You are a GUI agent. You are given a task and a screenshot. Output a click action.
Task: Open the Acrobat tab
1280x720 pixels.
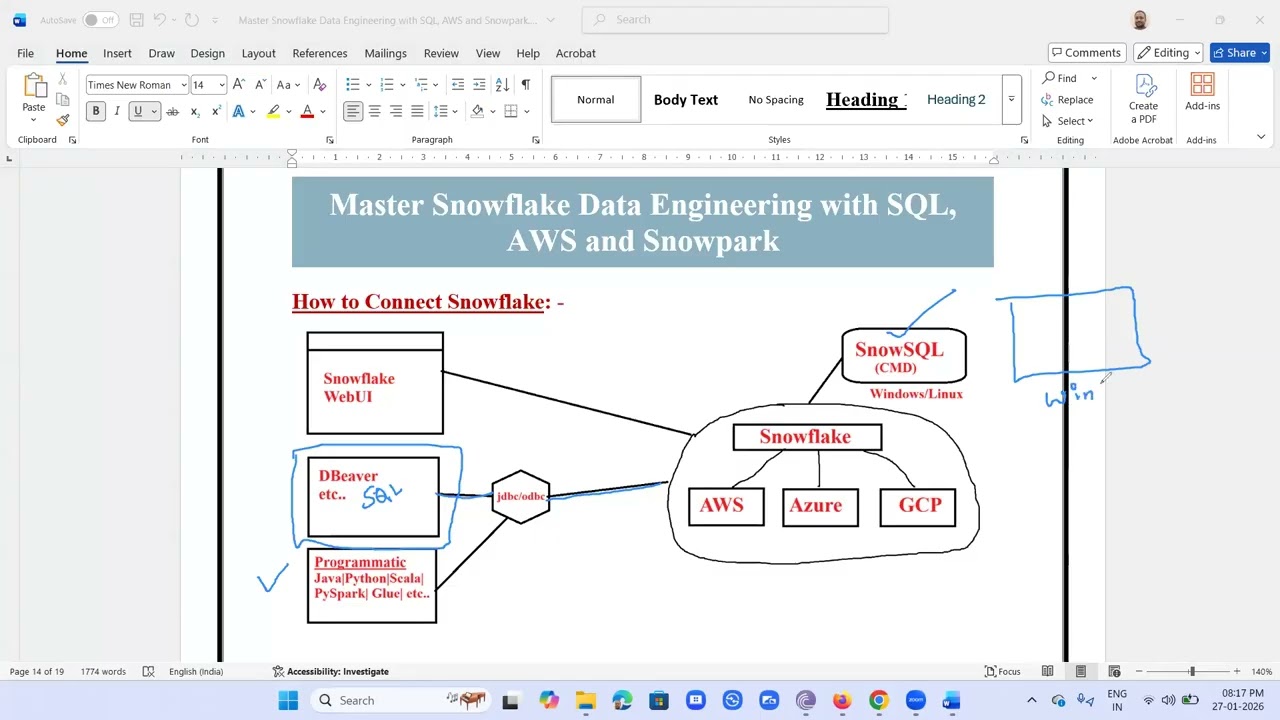575,53
